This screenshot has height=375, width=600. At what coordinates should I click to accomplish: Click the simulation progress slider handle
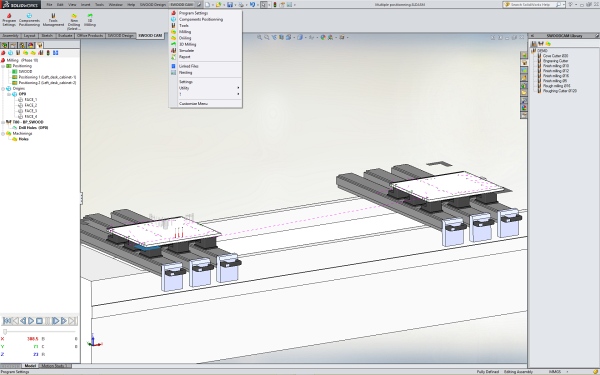tap(5, 331)
